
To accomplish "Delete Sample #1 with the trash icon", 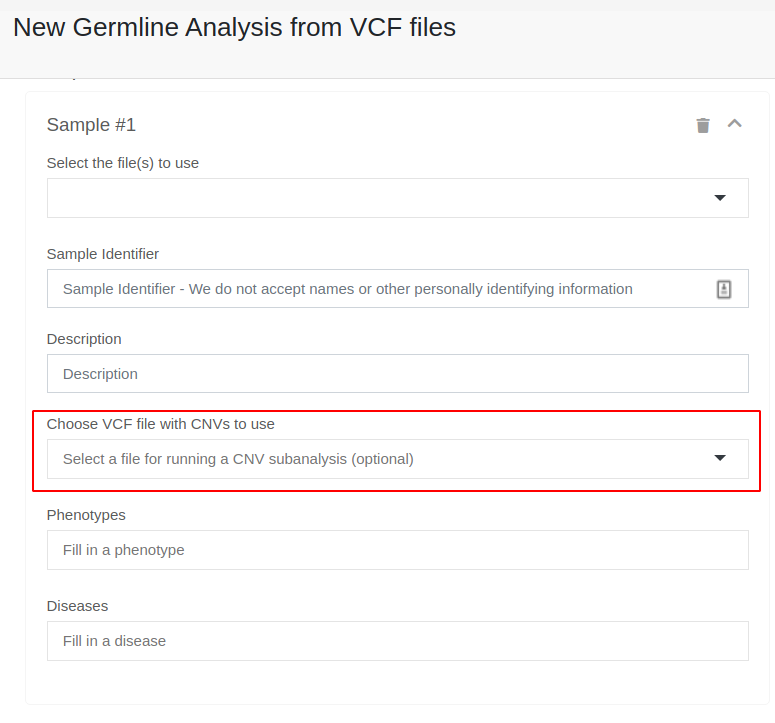I will click(x=703, y=125).
